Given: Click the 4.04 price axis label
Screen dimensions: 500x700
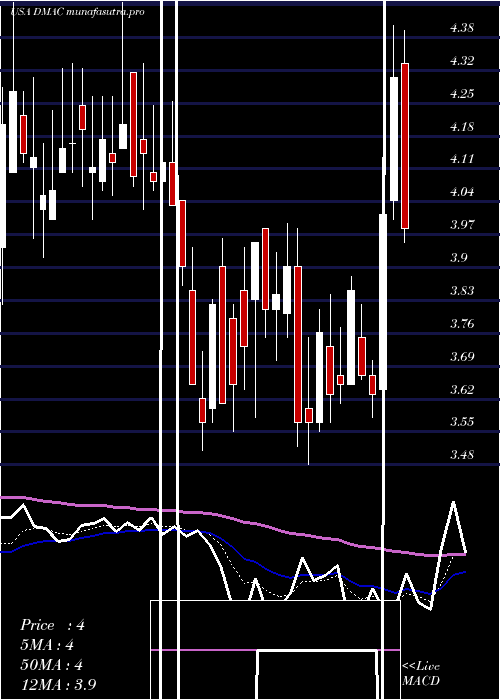Looking at the screenshot, I should pyautogui.click(x=462, y=192).
